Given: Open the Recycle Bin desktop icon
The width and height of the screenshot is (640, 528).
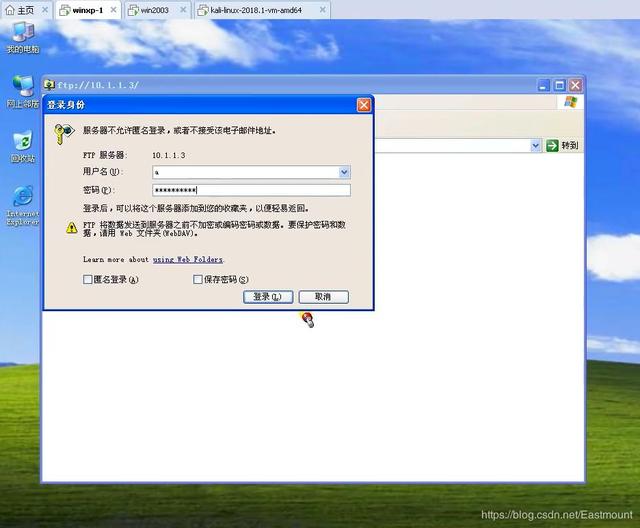Looking at the screenshot, I should 23,147.
